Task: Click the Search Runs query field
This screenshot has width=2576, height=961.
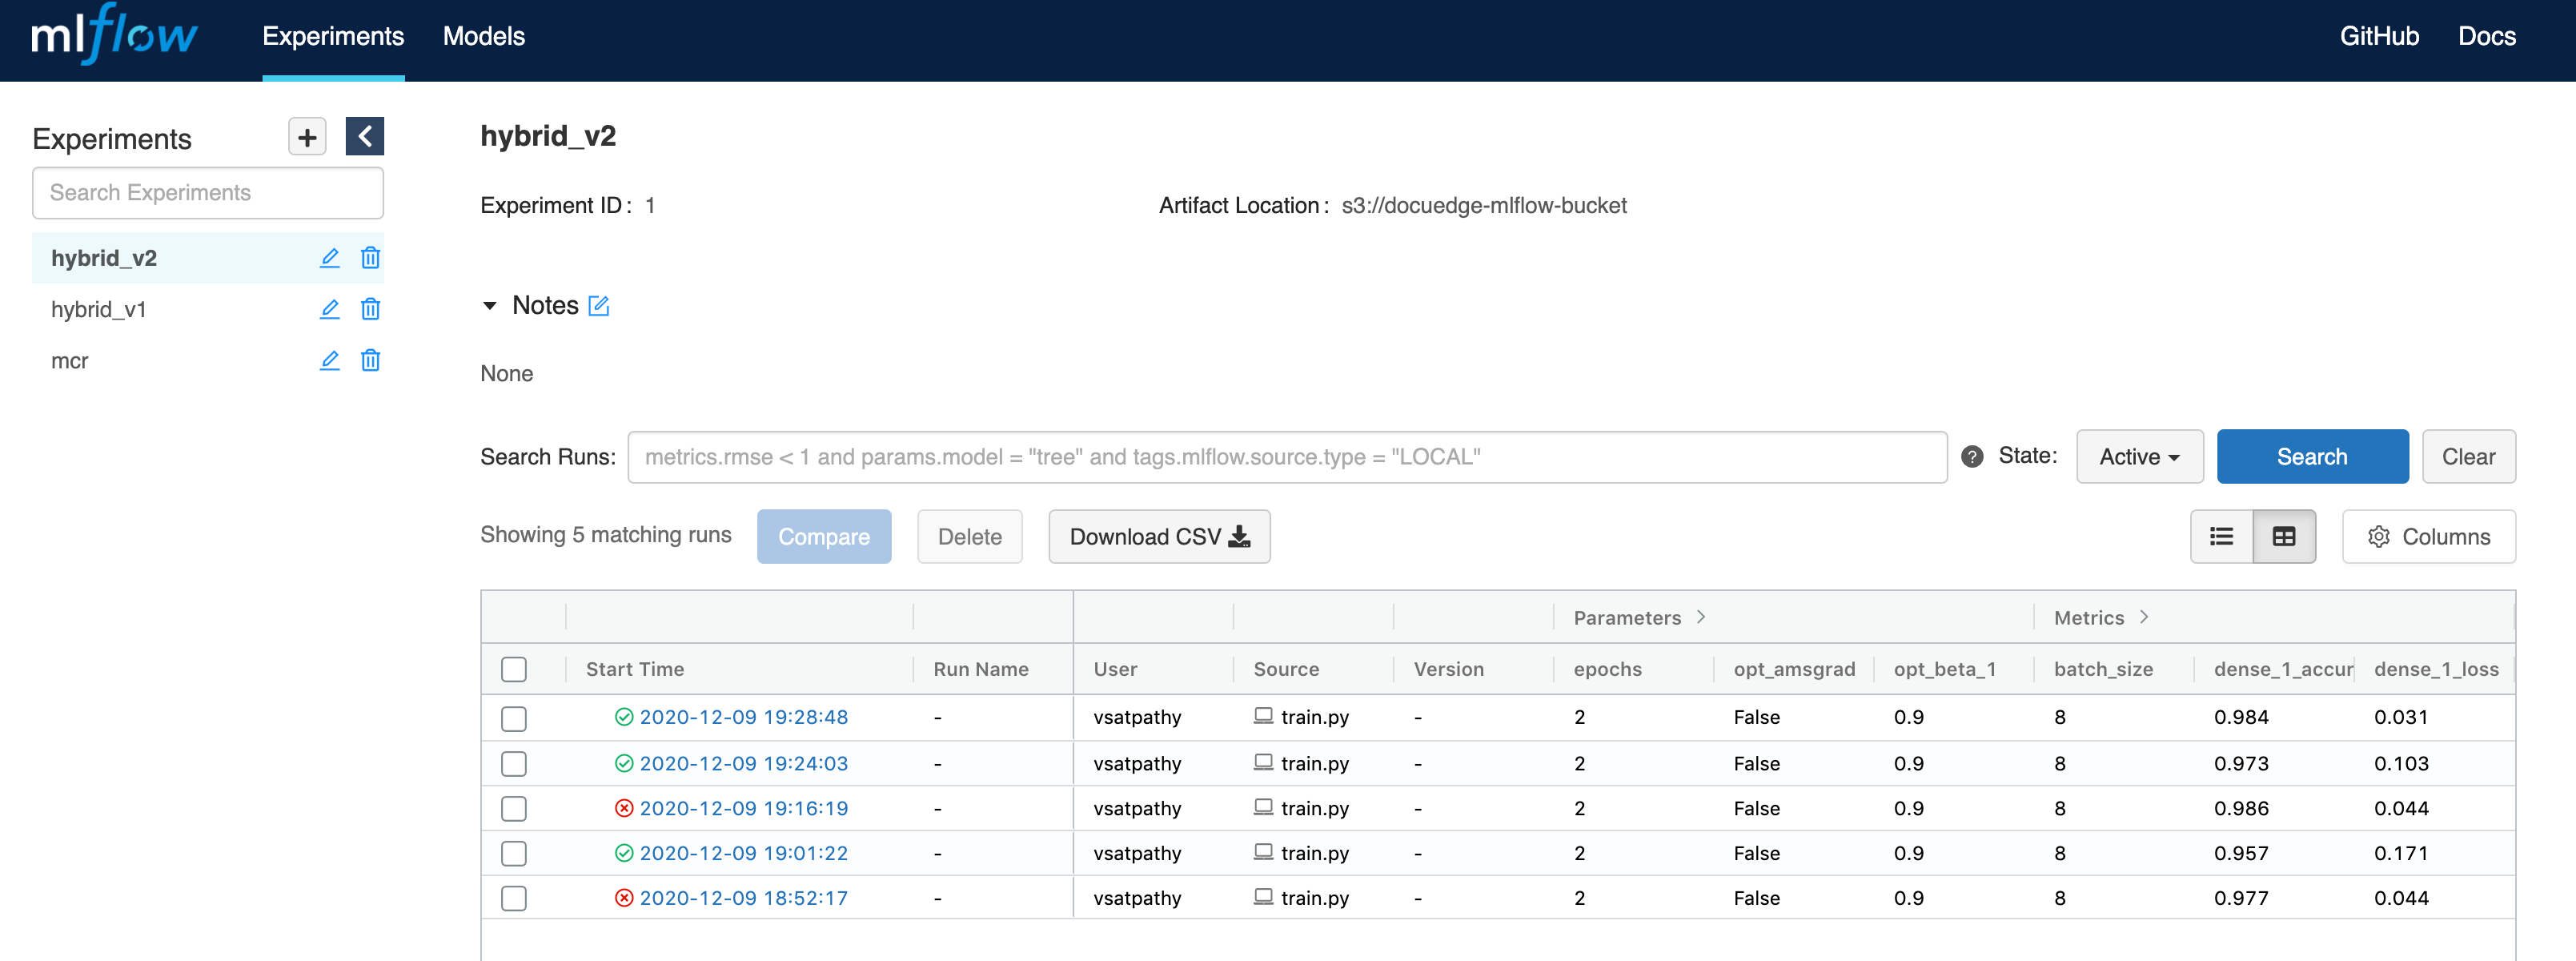Action: pyautogui.click(x=1286, y=457)
